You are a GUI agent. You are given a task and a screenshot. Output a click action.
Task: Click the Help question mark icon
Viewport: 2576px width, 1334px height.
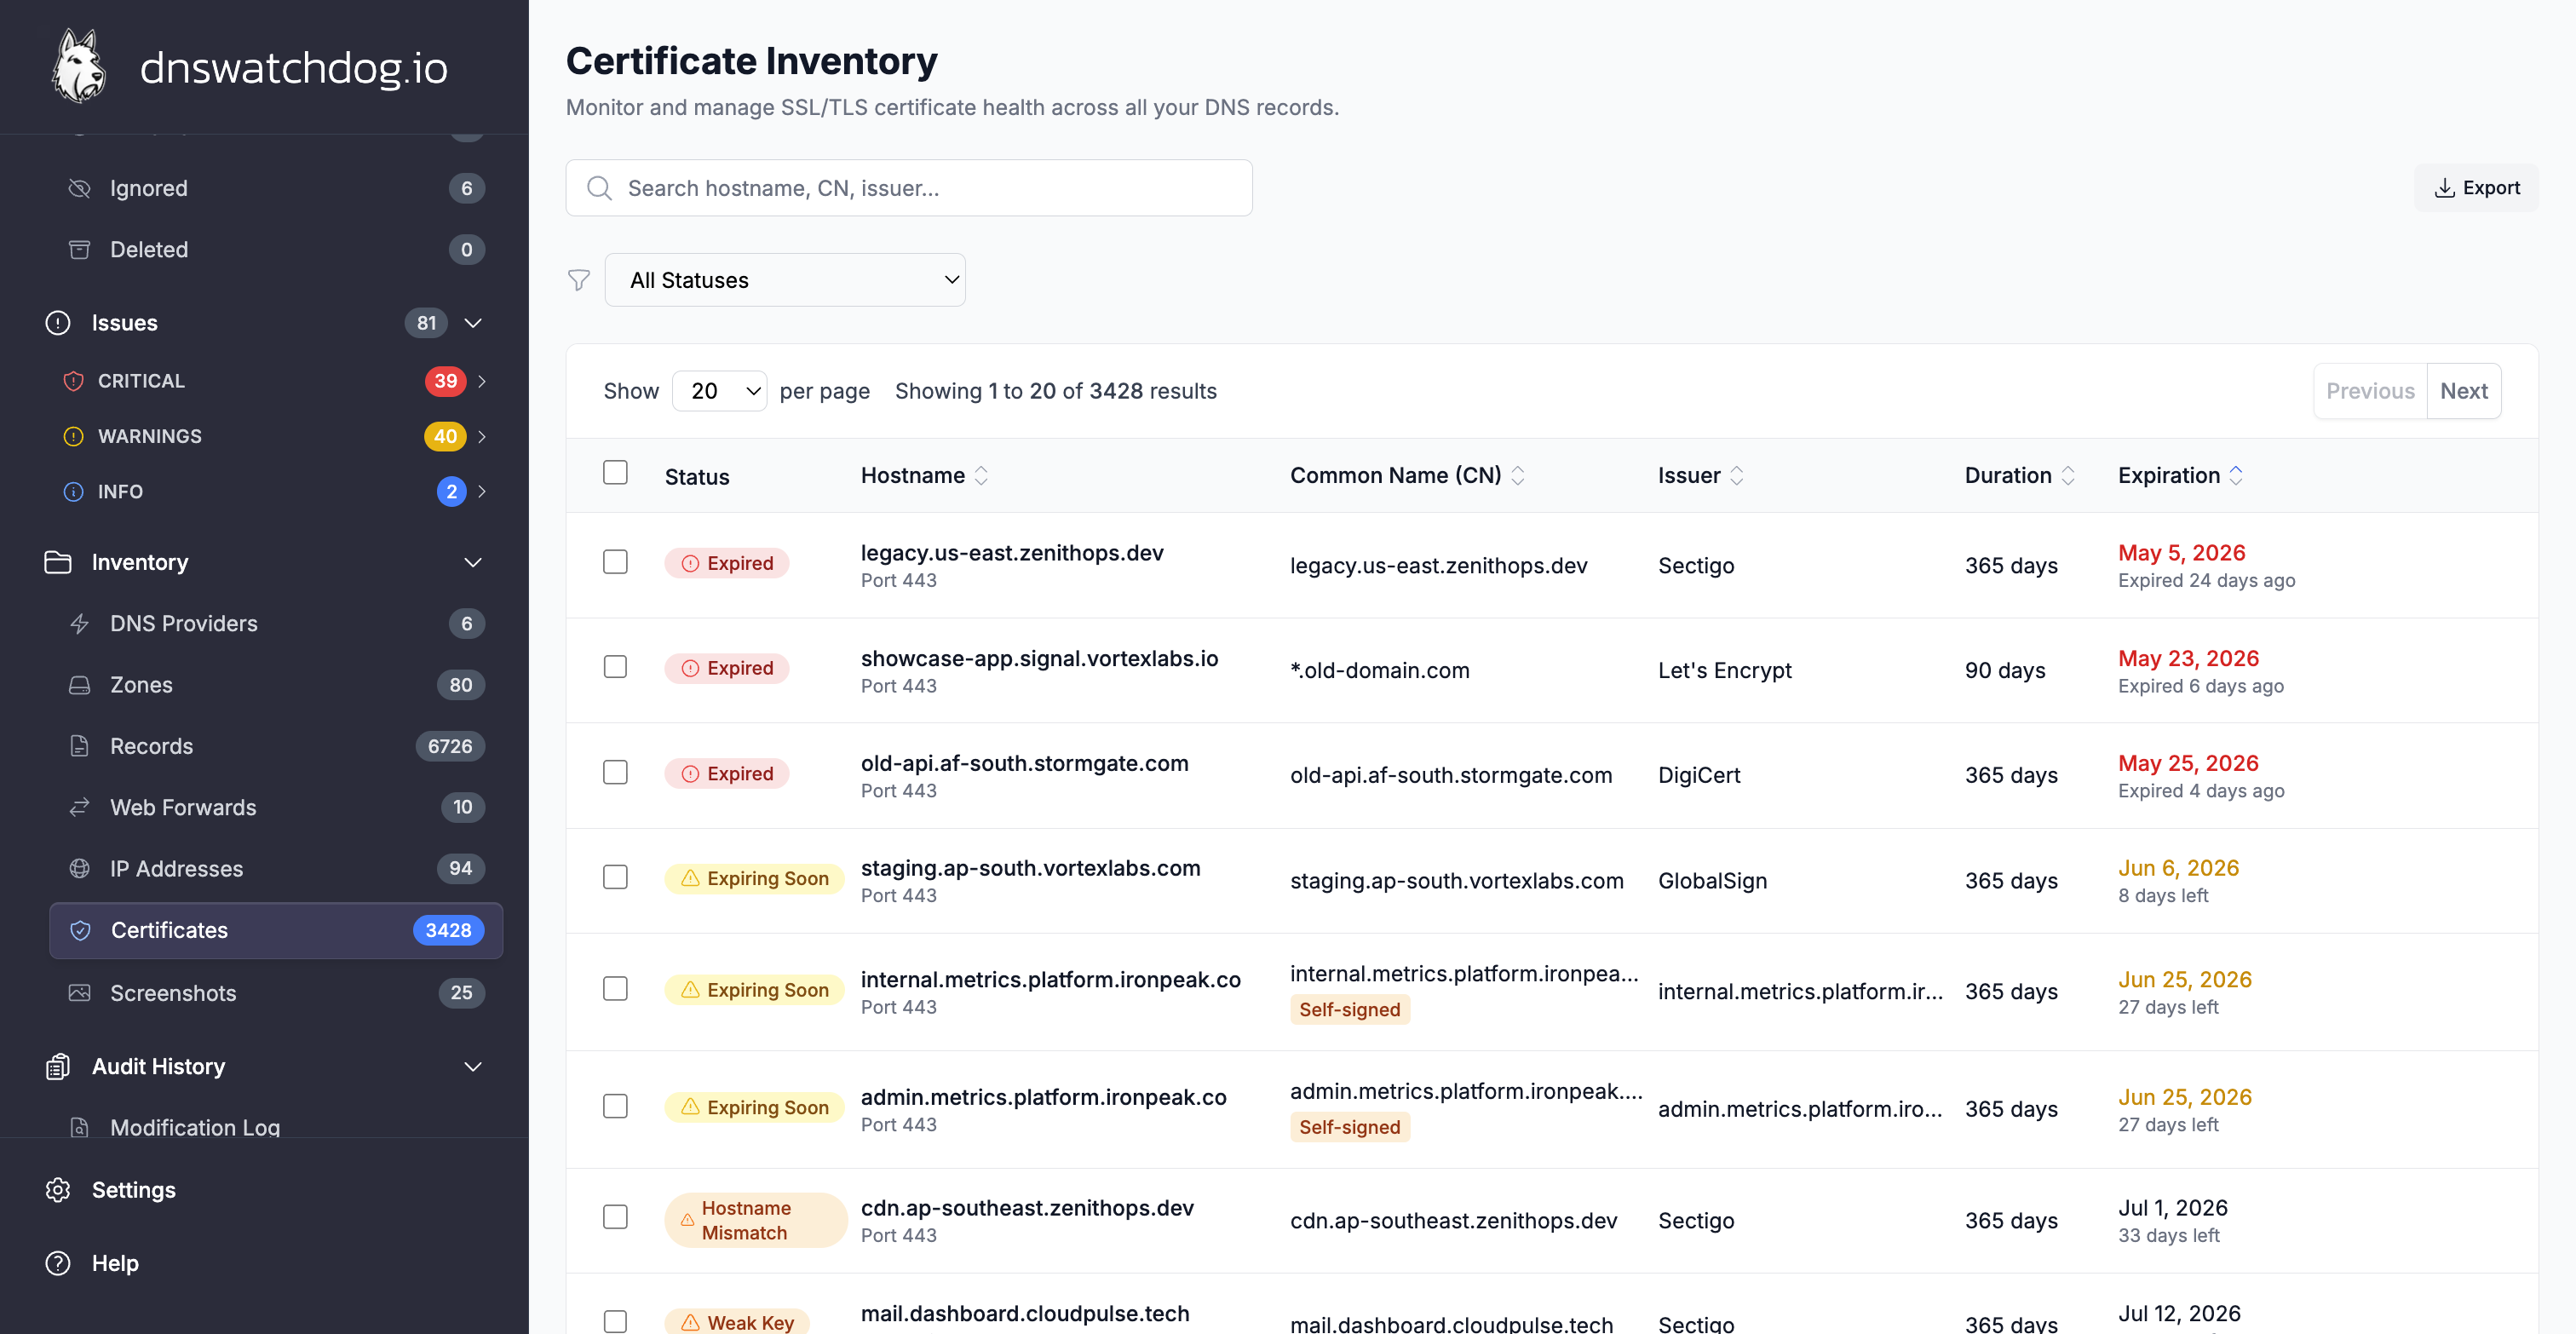pyautogui.click(x=58, y=1262)
